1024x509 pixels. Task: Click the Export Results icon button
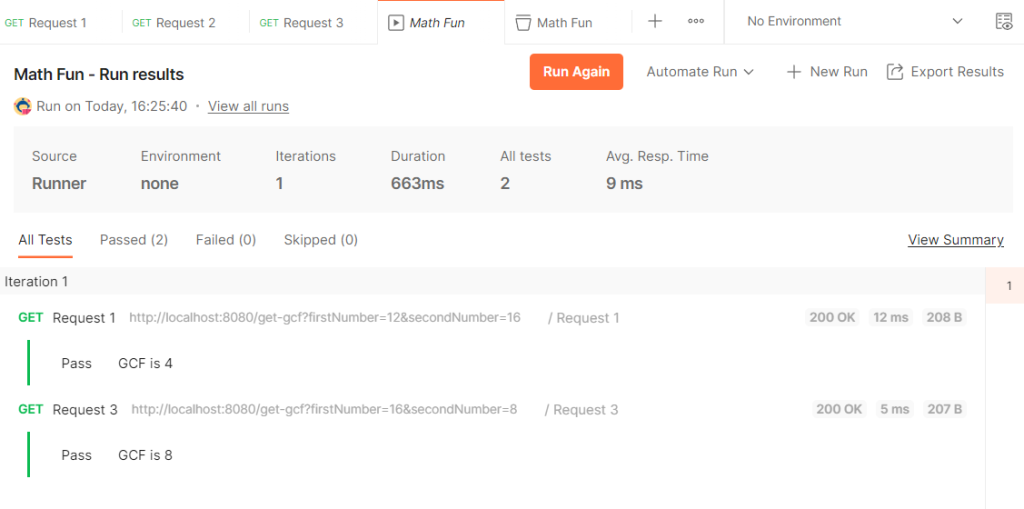(x=895, y=72)
